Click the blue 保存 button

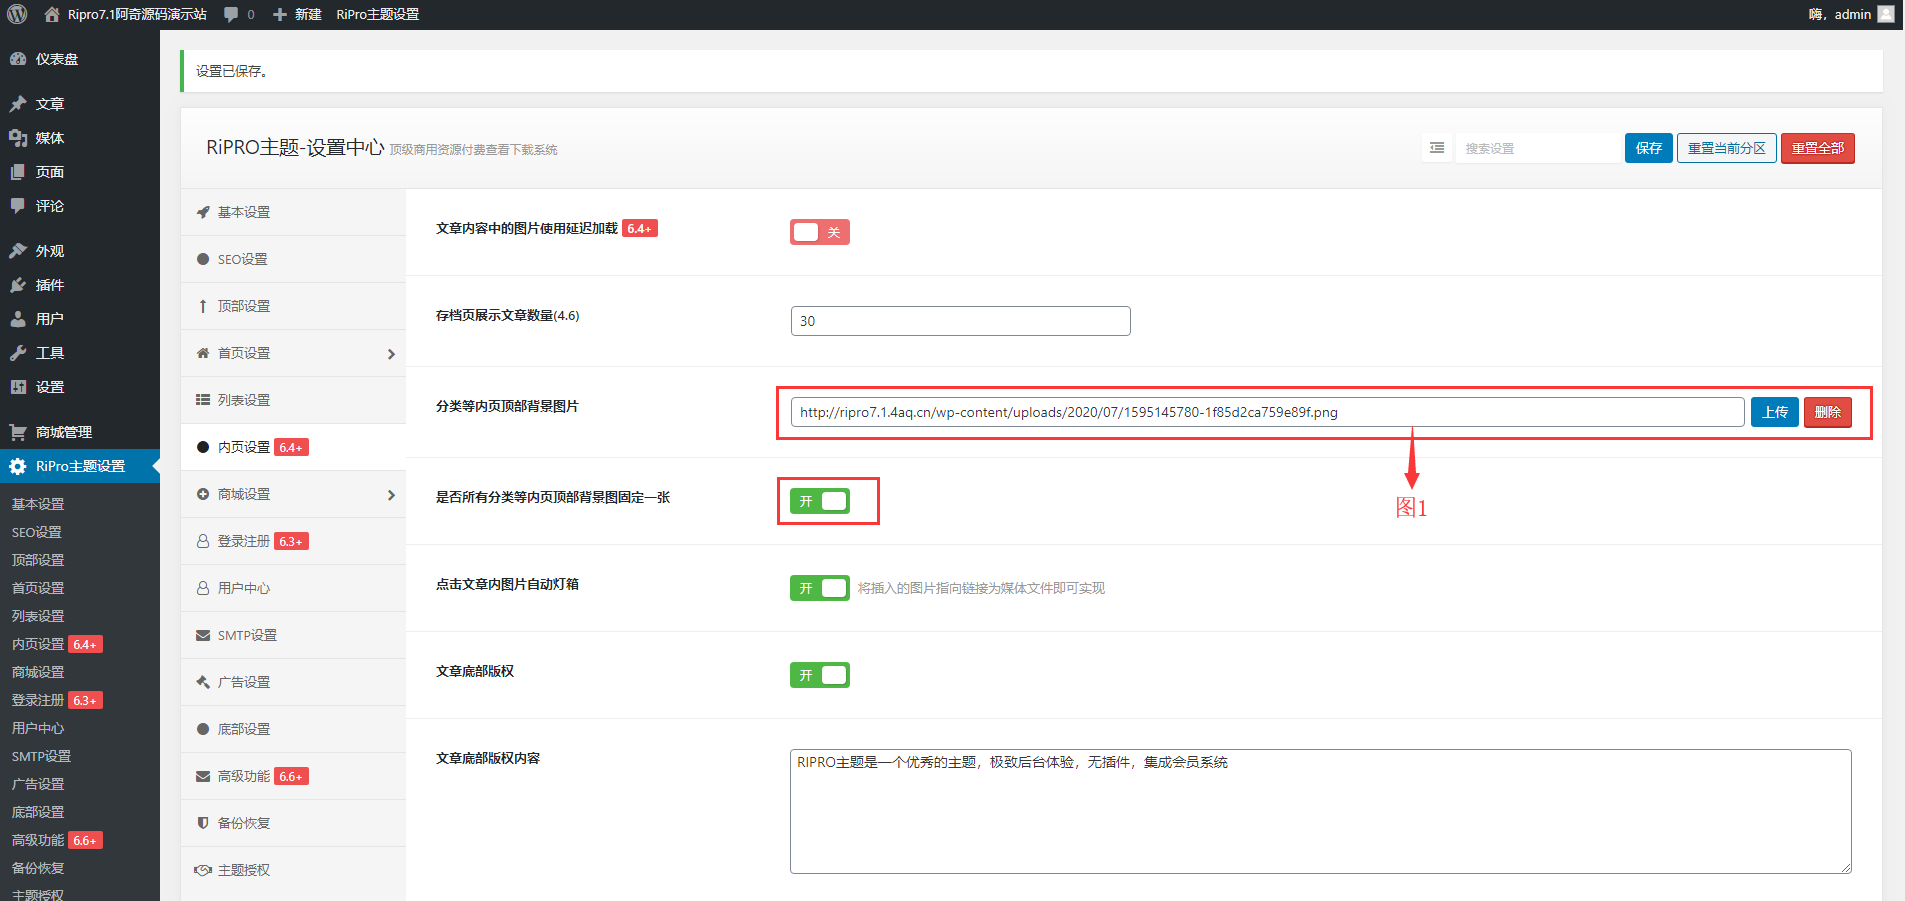point(1649,148)
